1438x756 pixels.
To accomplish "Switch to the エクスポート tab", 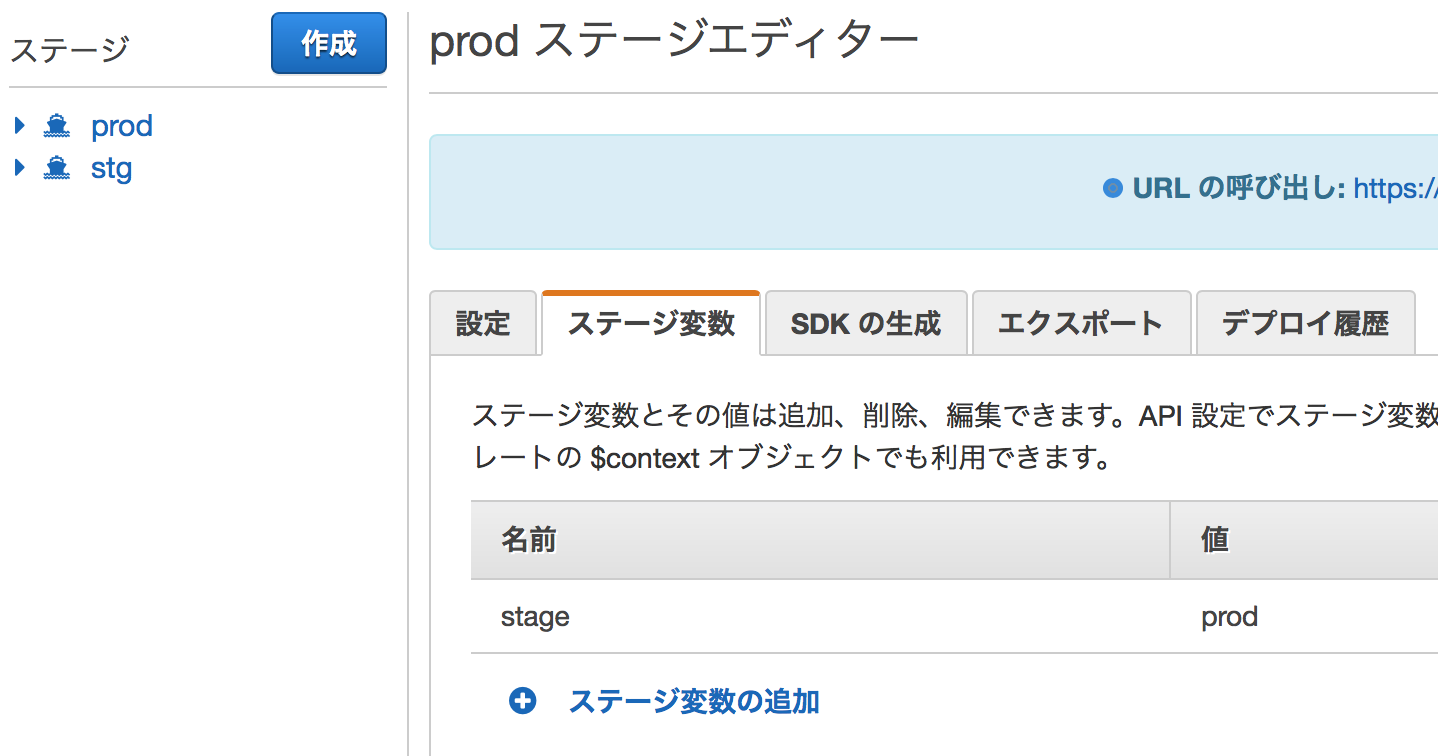I will tap(1080, 323).
